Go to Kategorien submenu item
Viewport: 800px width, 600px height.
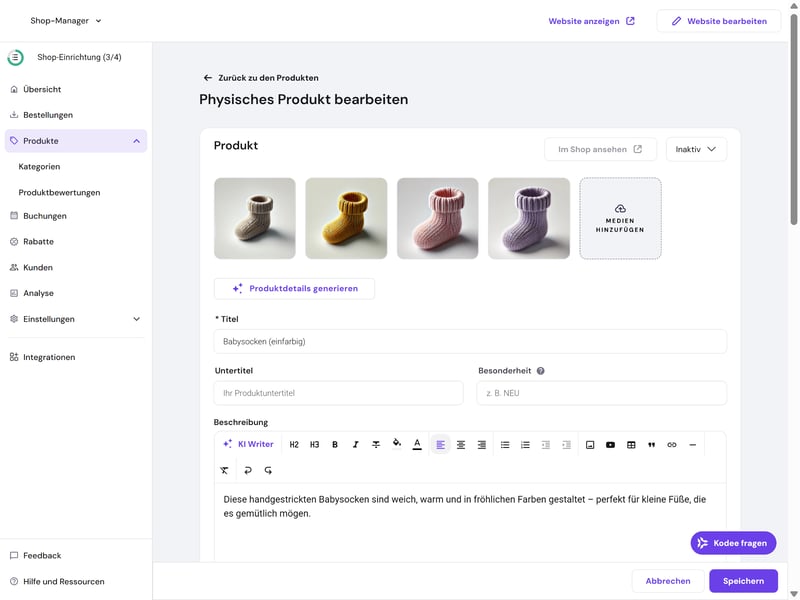[39, 167]
